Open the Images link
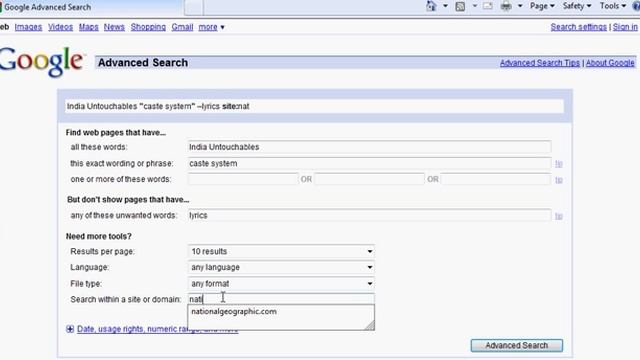 pyautogui.click(x=28, y=27)
